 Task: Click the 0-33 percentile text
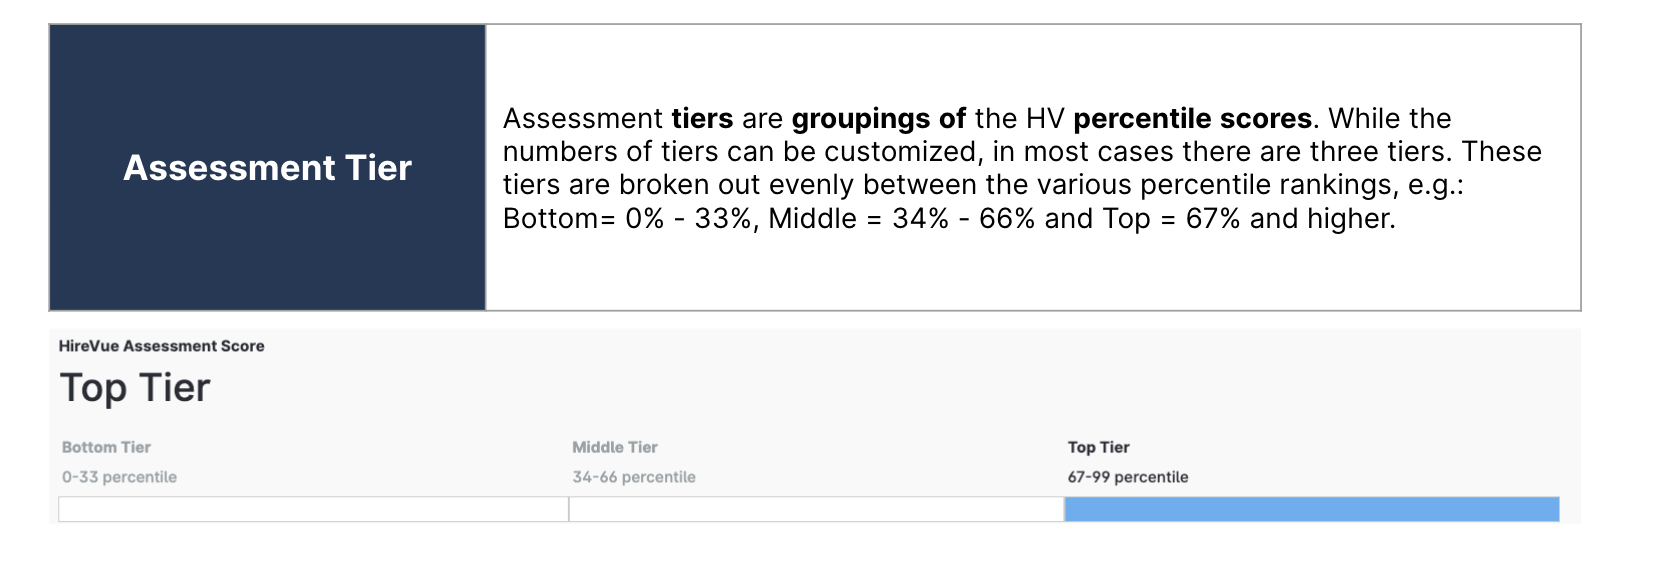pos(119,477)
